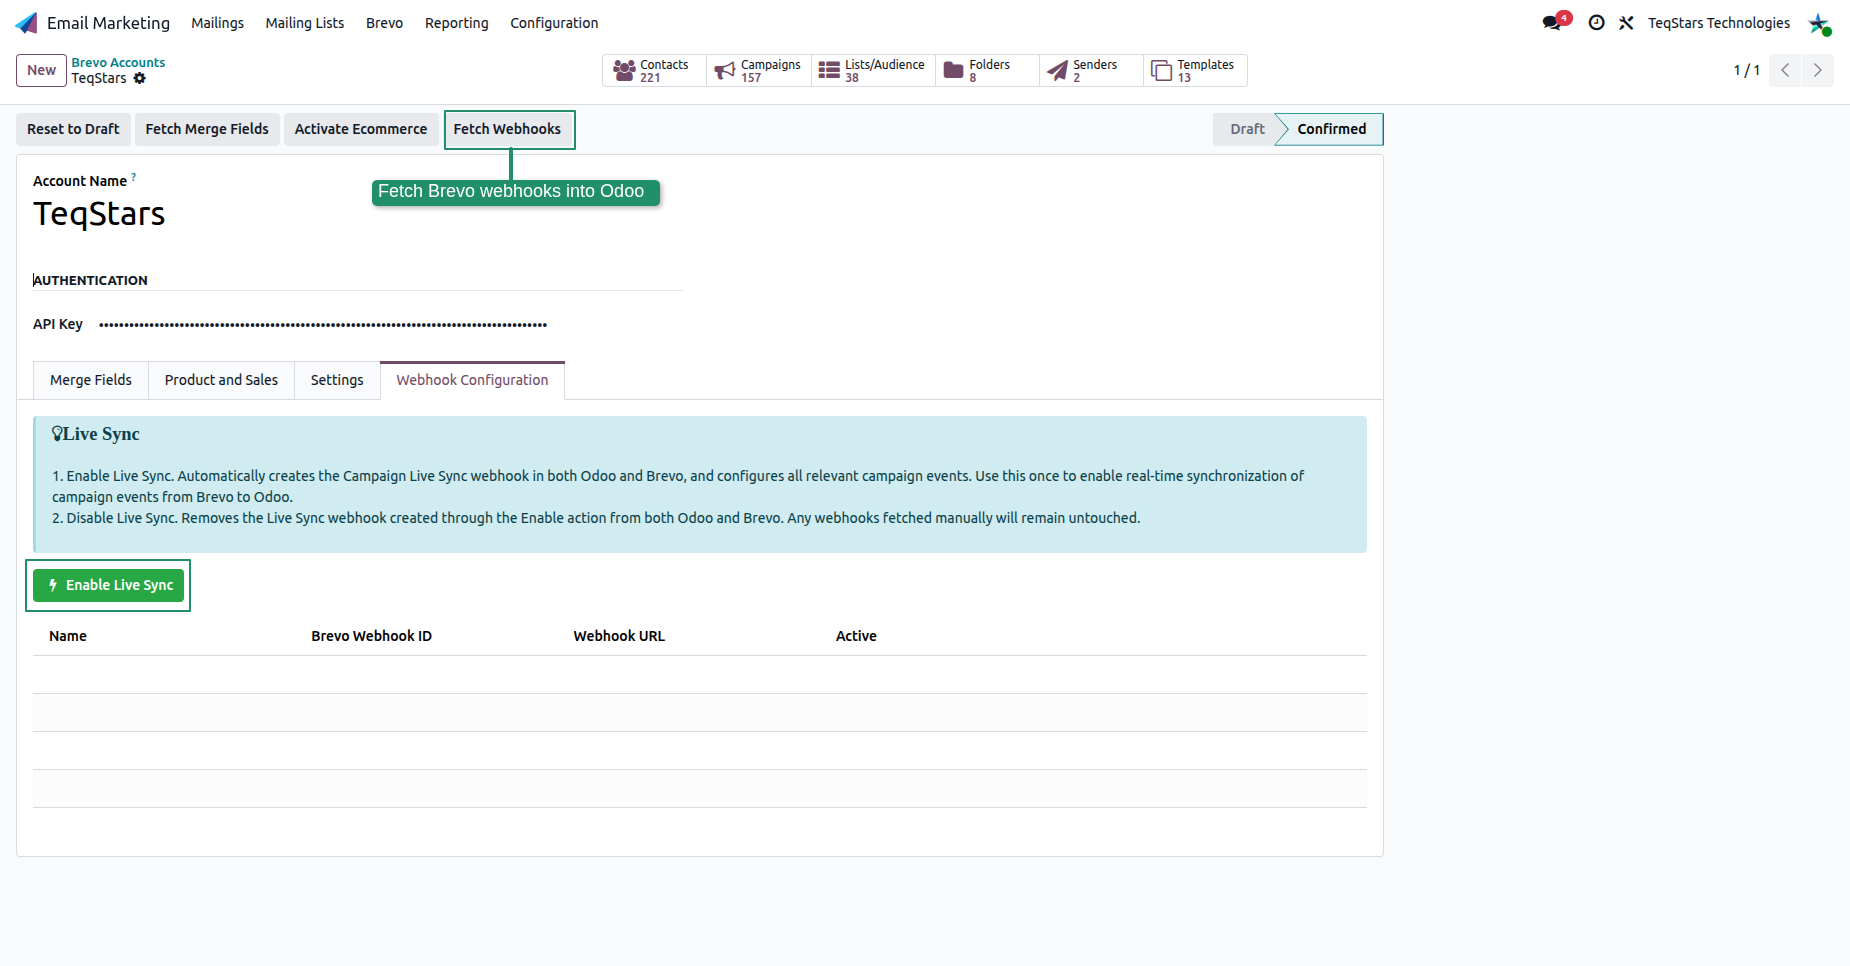Image resolution: width=1850 pixels, height=966 pixels.
Task: Open TeqStars Technologies company switcher
Action: [x=1719, y=23]
